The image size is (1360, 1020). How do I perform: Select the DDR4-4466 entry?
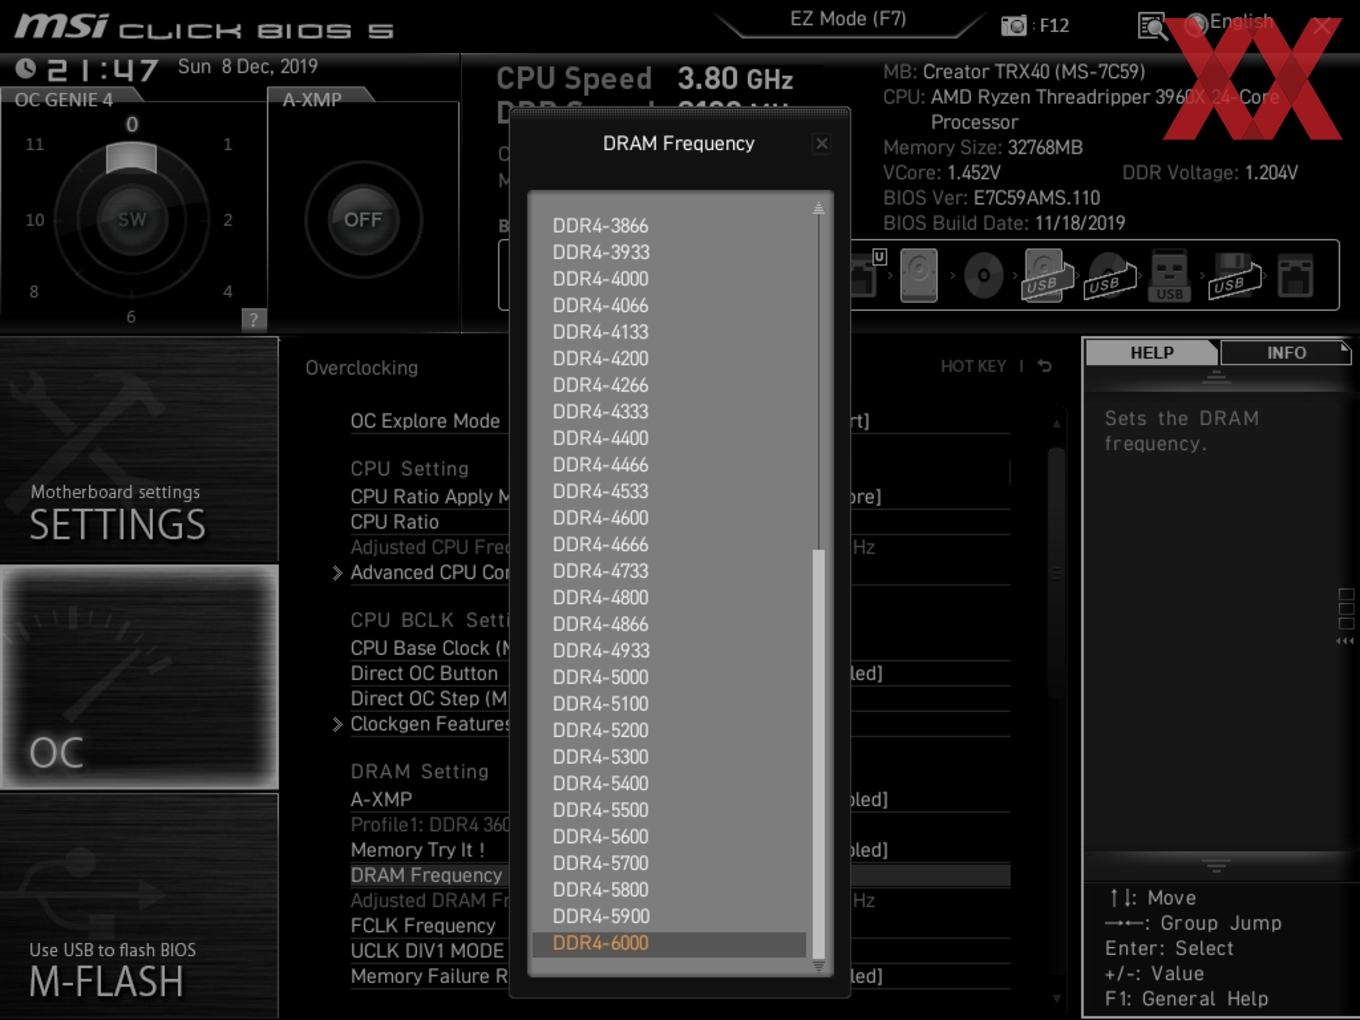tap(600, 465)
